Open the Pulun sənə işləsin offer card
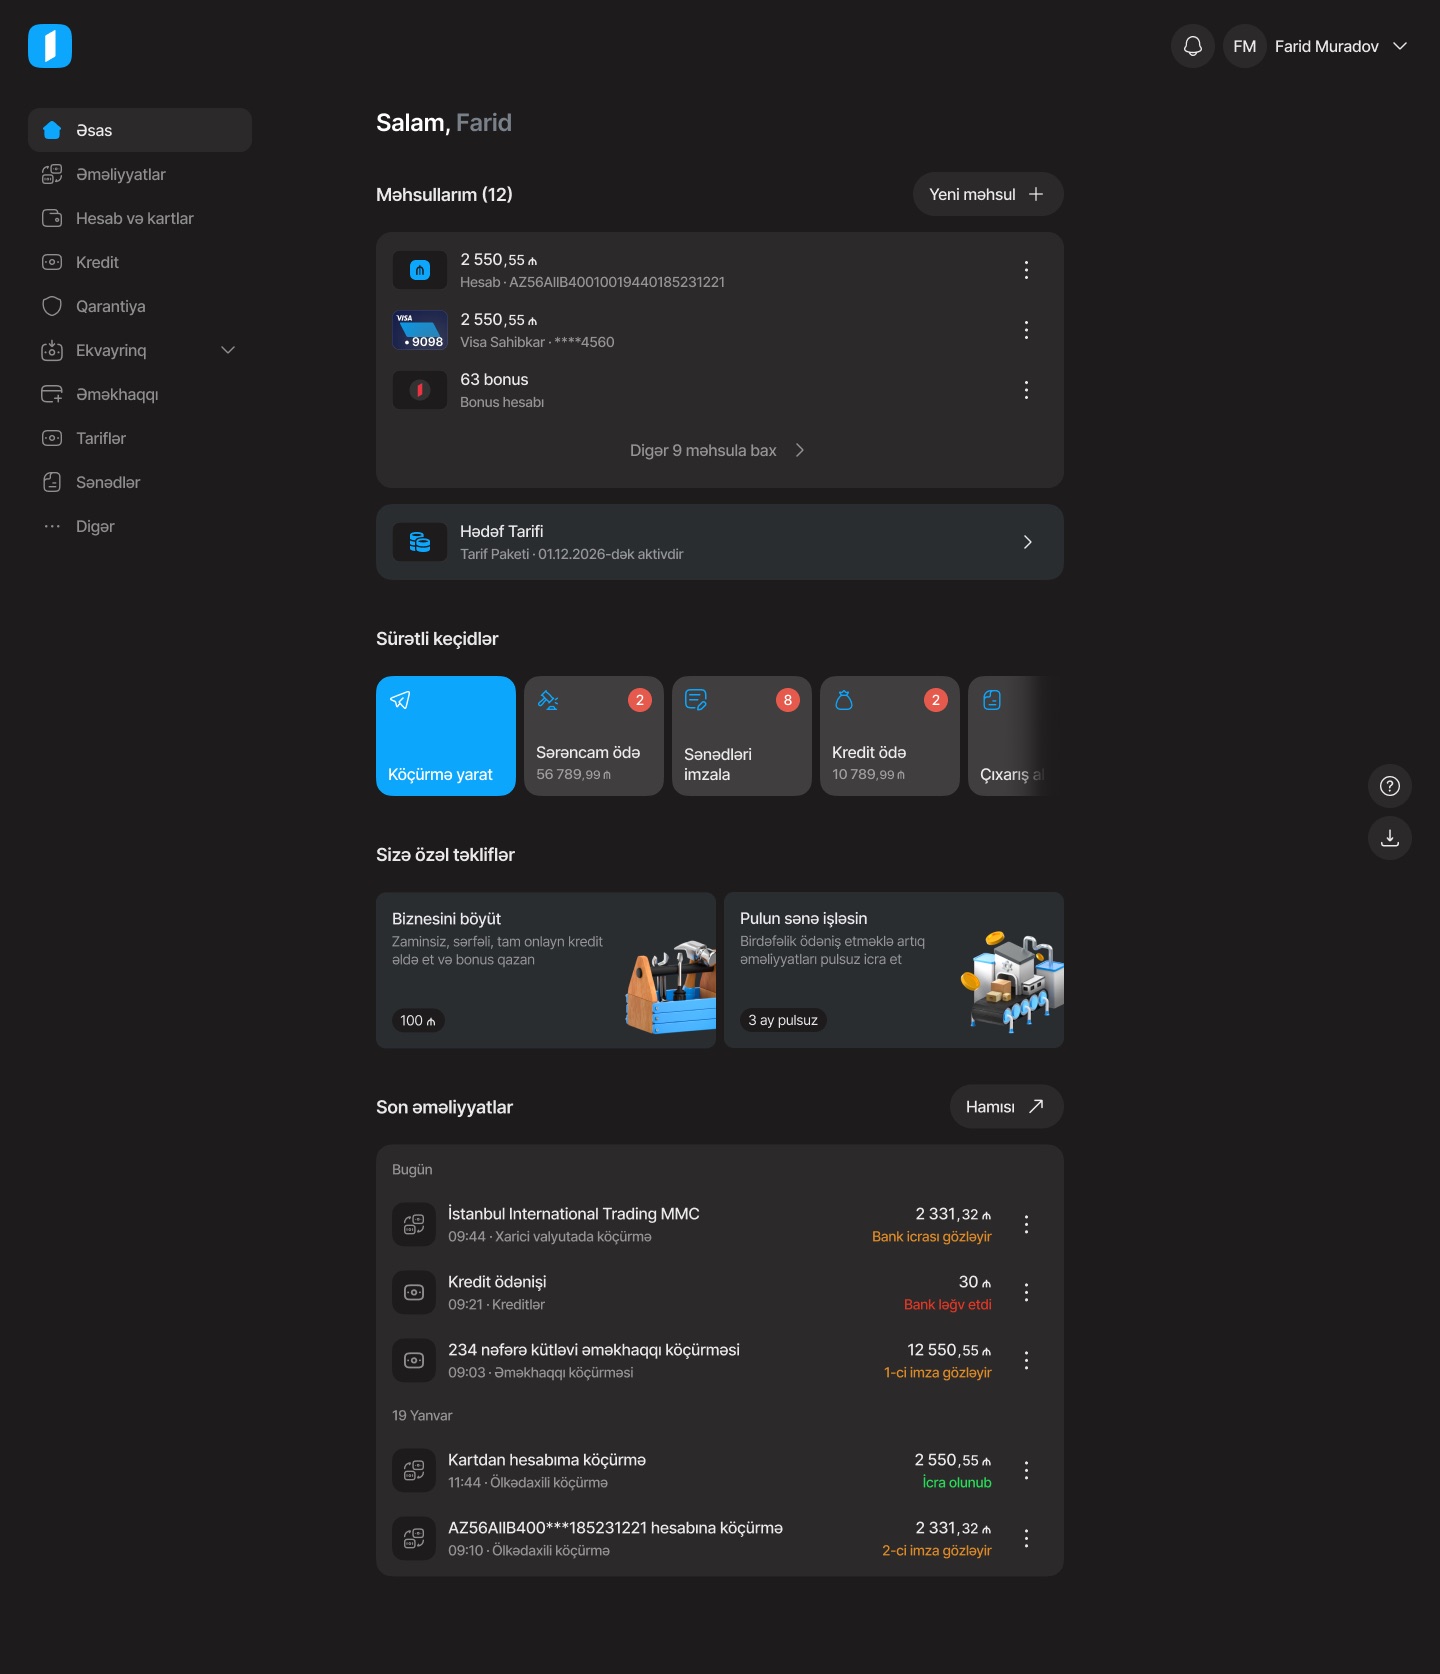Image resolution: width=1440 pixels, height=1674 pixels. click(x=894, y=970)
